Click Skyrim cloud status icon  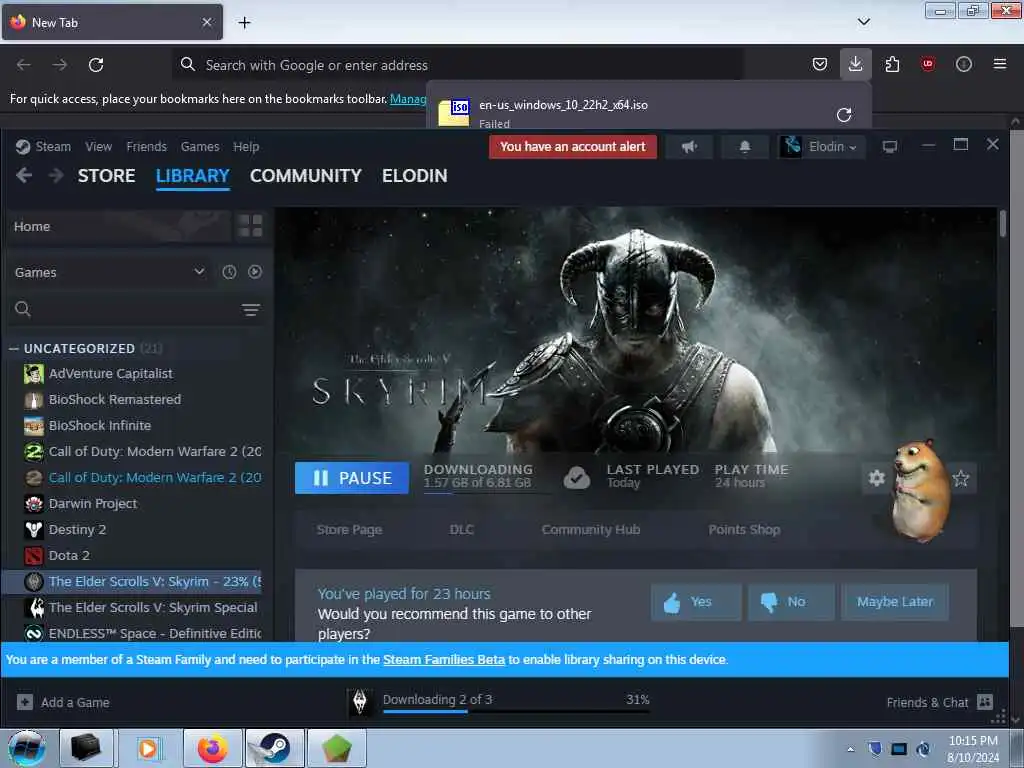pos(577,478)
